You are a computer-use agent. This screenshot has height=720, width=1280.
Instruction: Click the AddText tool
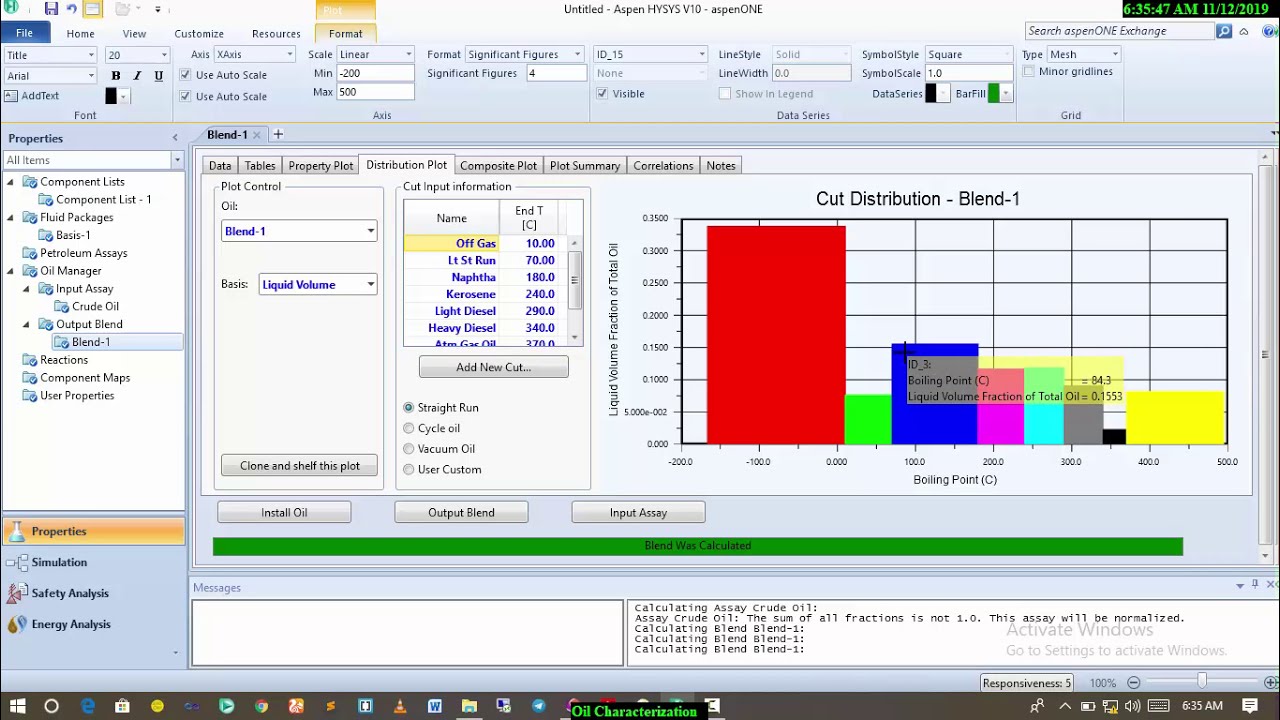tap(32, 96)
